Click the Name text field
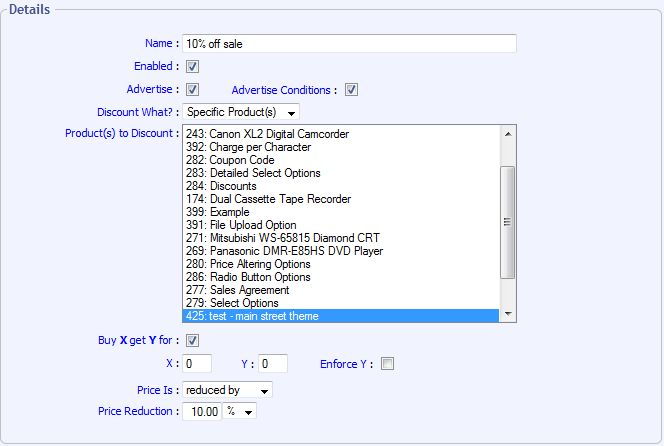This screenshot has width=664, height=446. tap(349, 44)
